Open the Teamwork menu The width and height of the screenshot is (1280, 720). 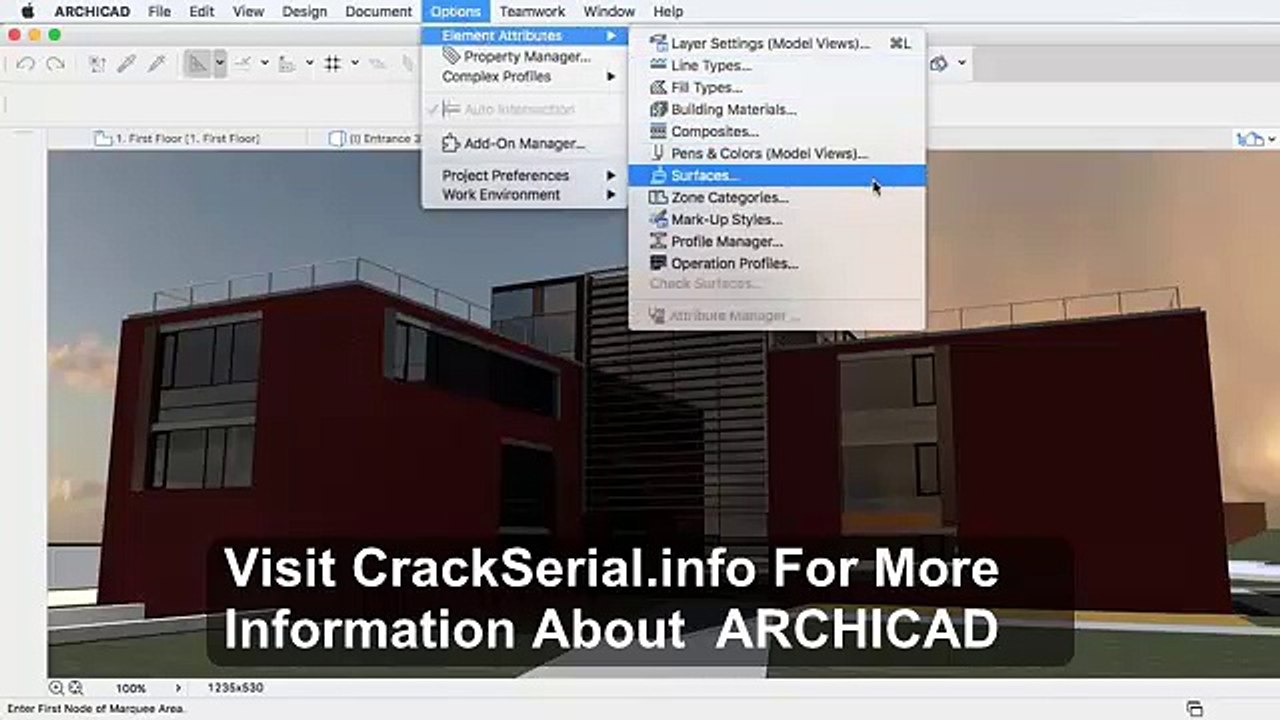tap(532, 11)
